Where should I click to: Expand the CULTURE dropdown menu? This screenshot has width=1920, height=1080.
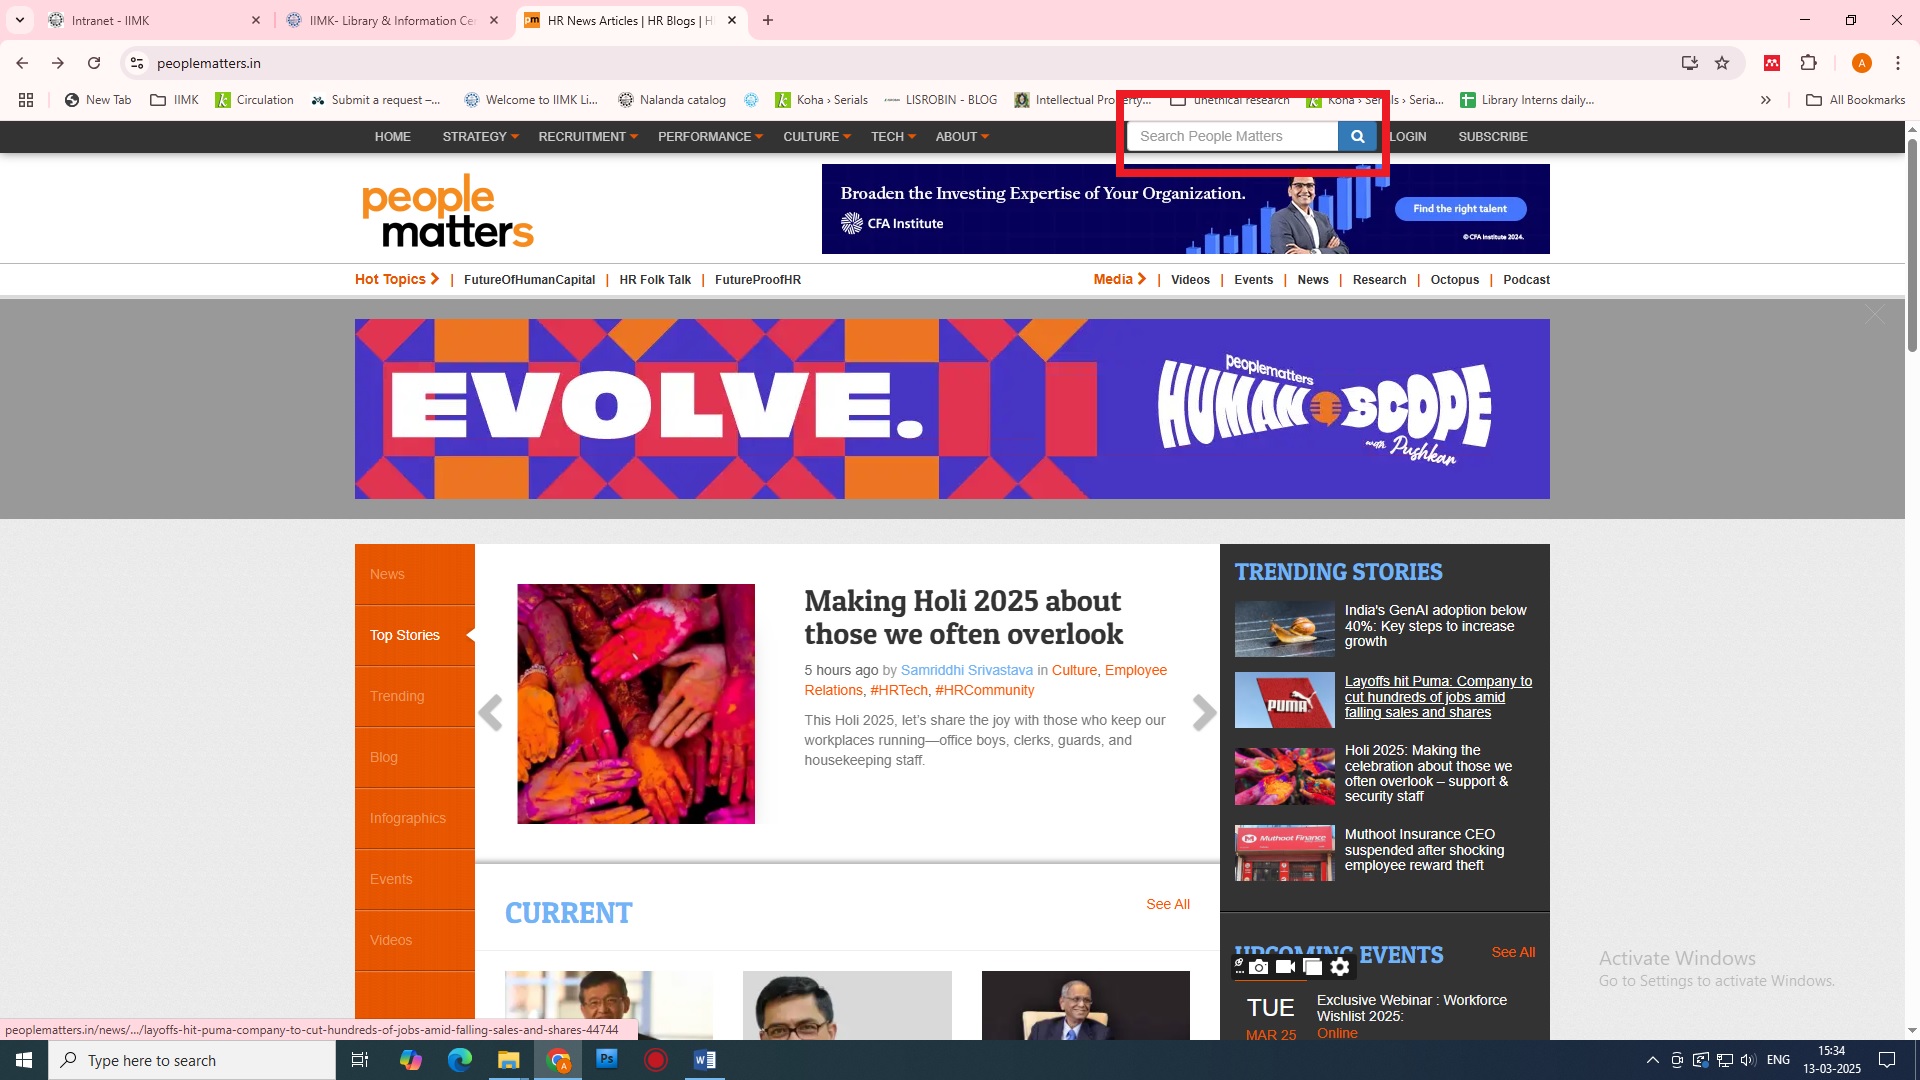[816, 137]
